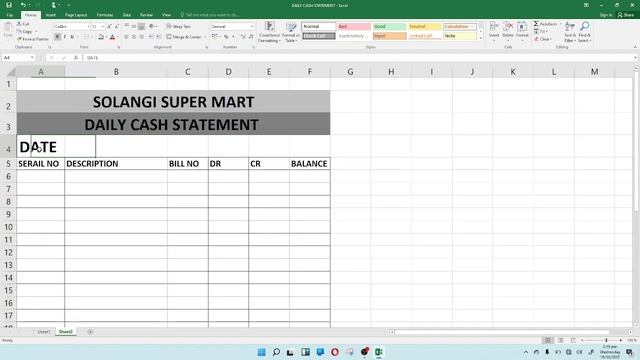This screenshot has height=360, width=640.
Task: Undo the last action
Action: [x=23, y=5]
